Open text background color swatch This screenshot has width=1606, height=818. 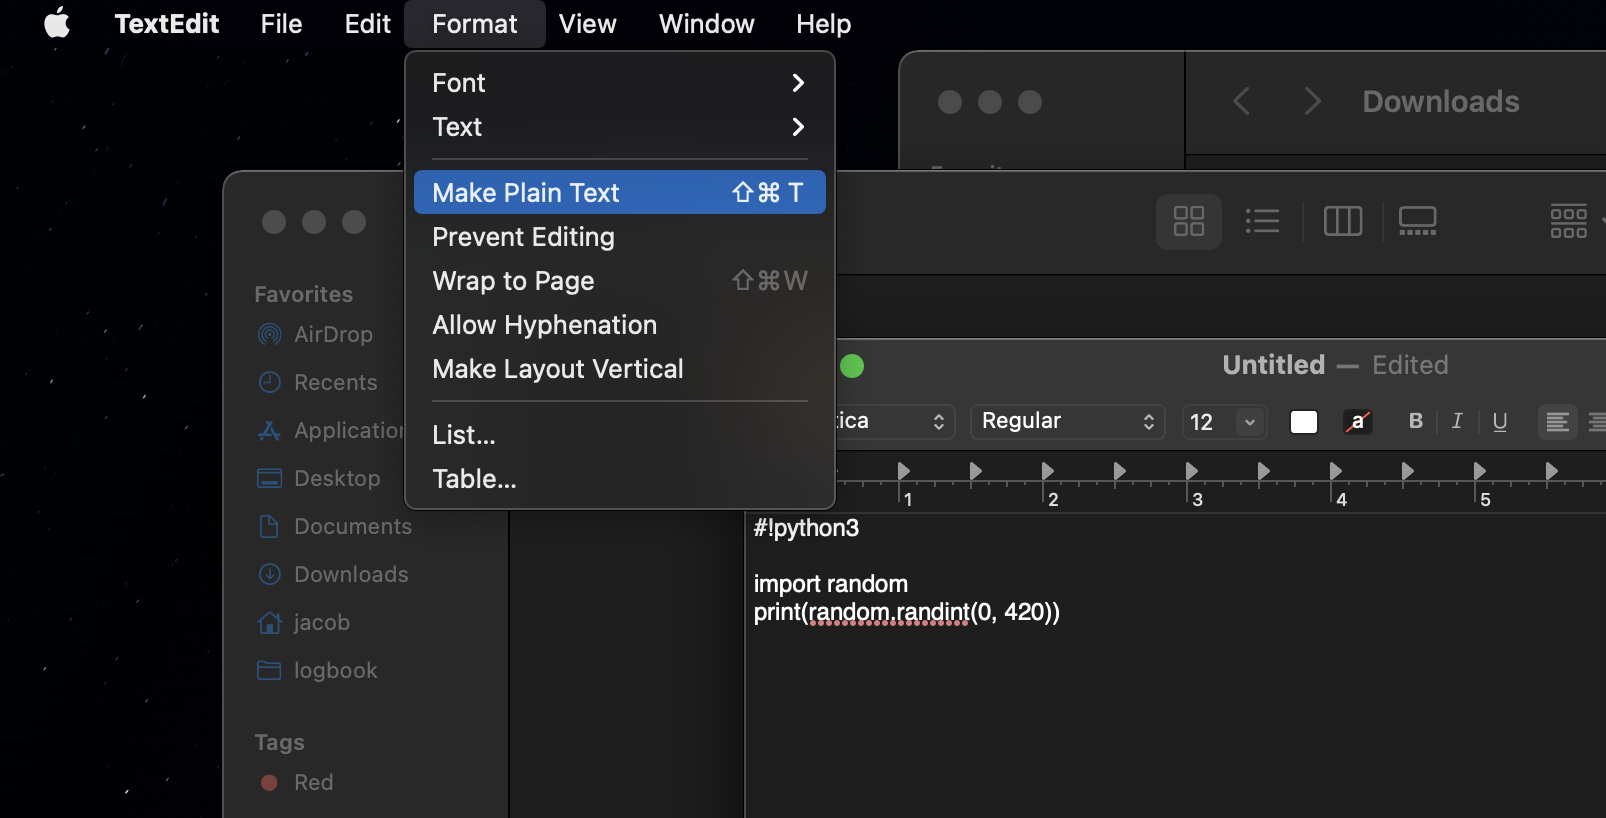pyautogui.click(x=1357, y=422)
